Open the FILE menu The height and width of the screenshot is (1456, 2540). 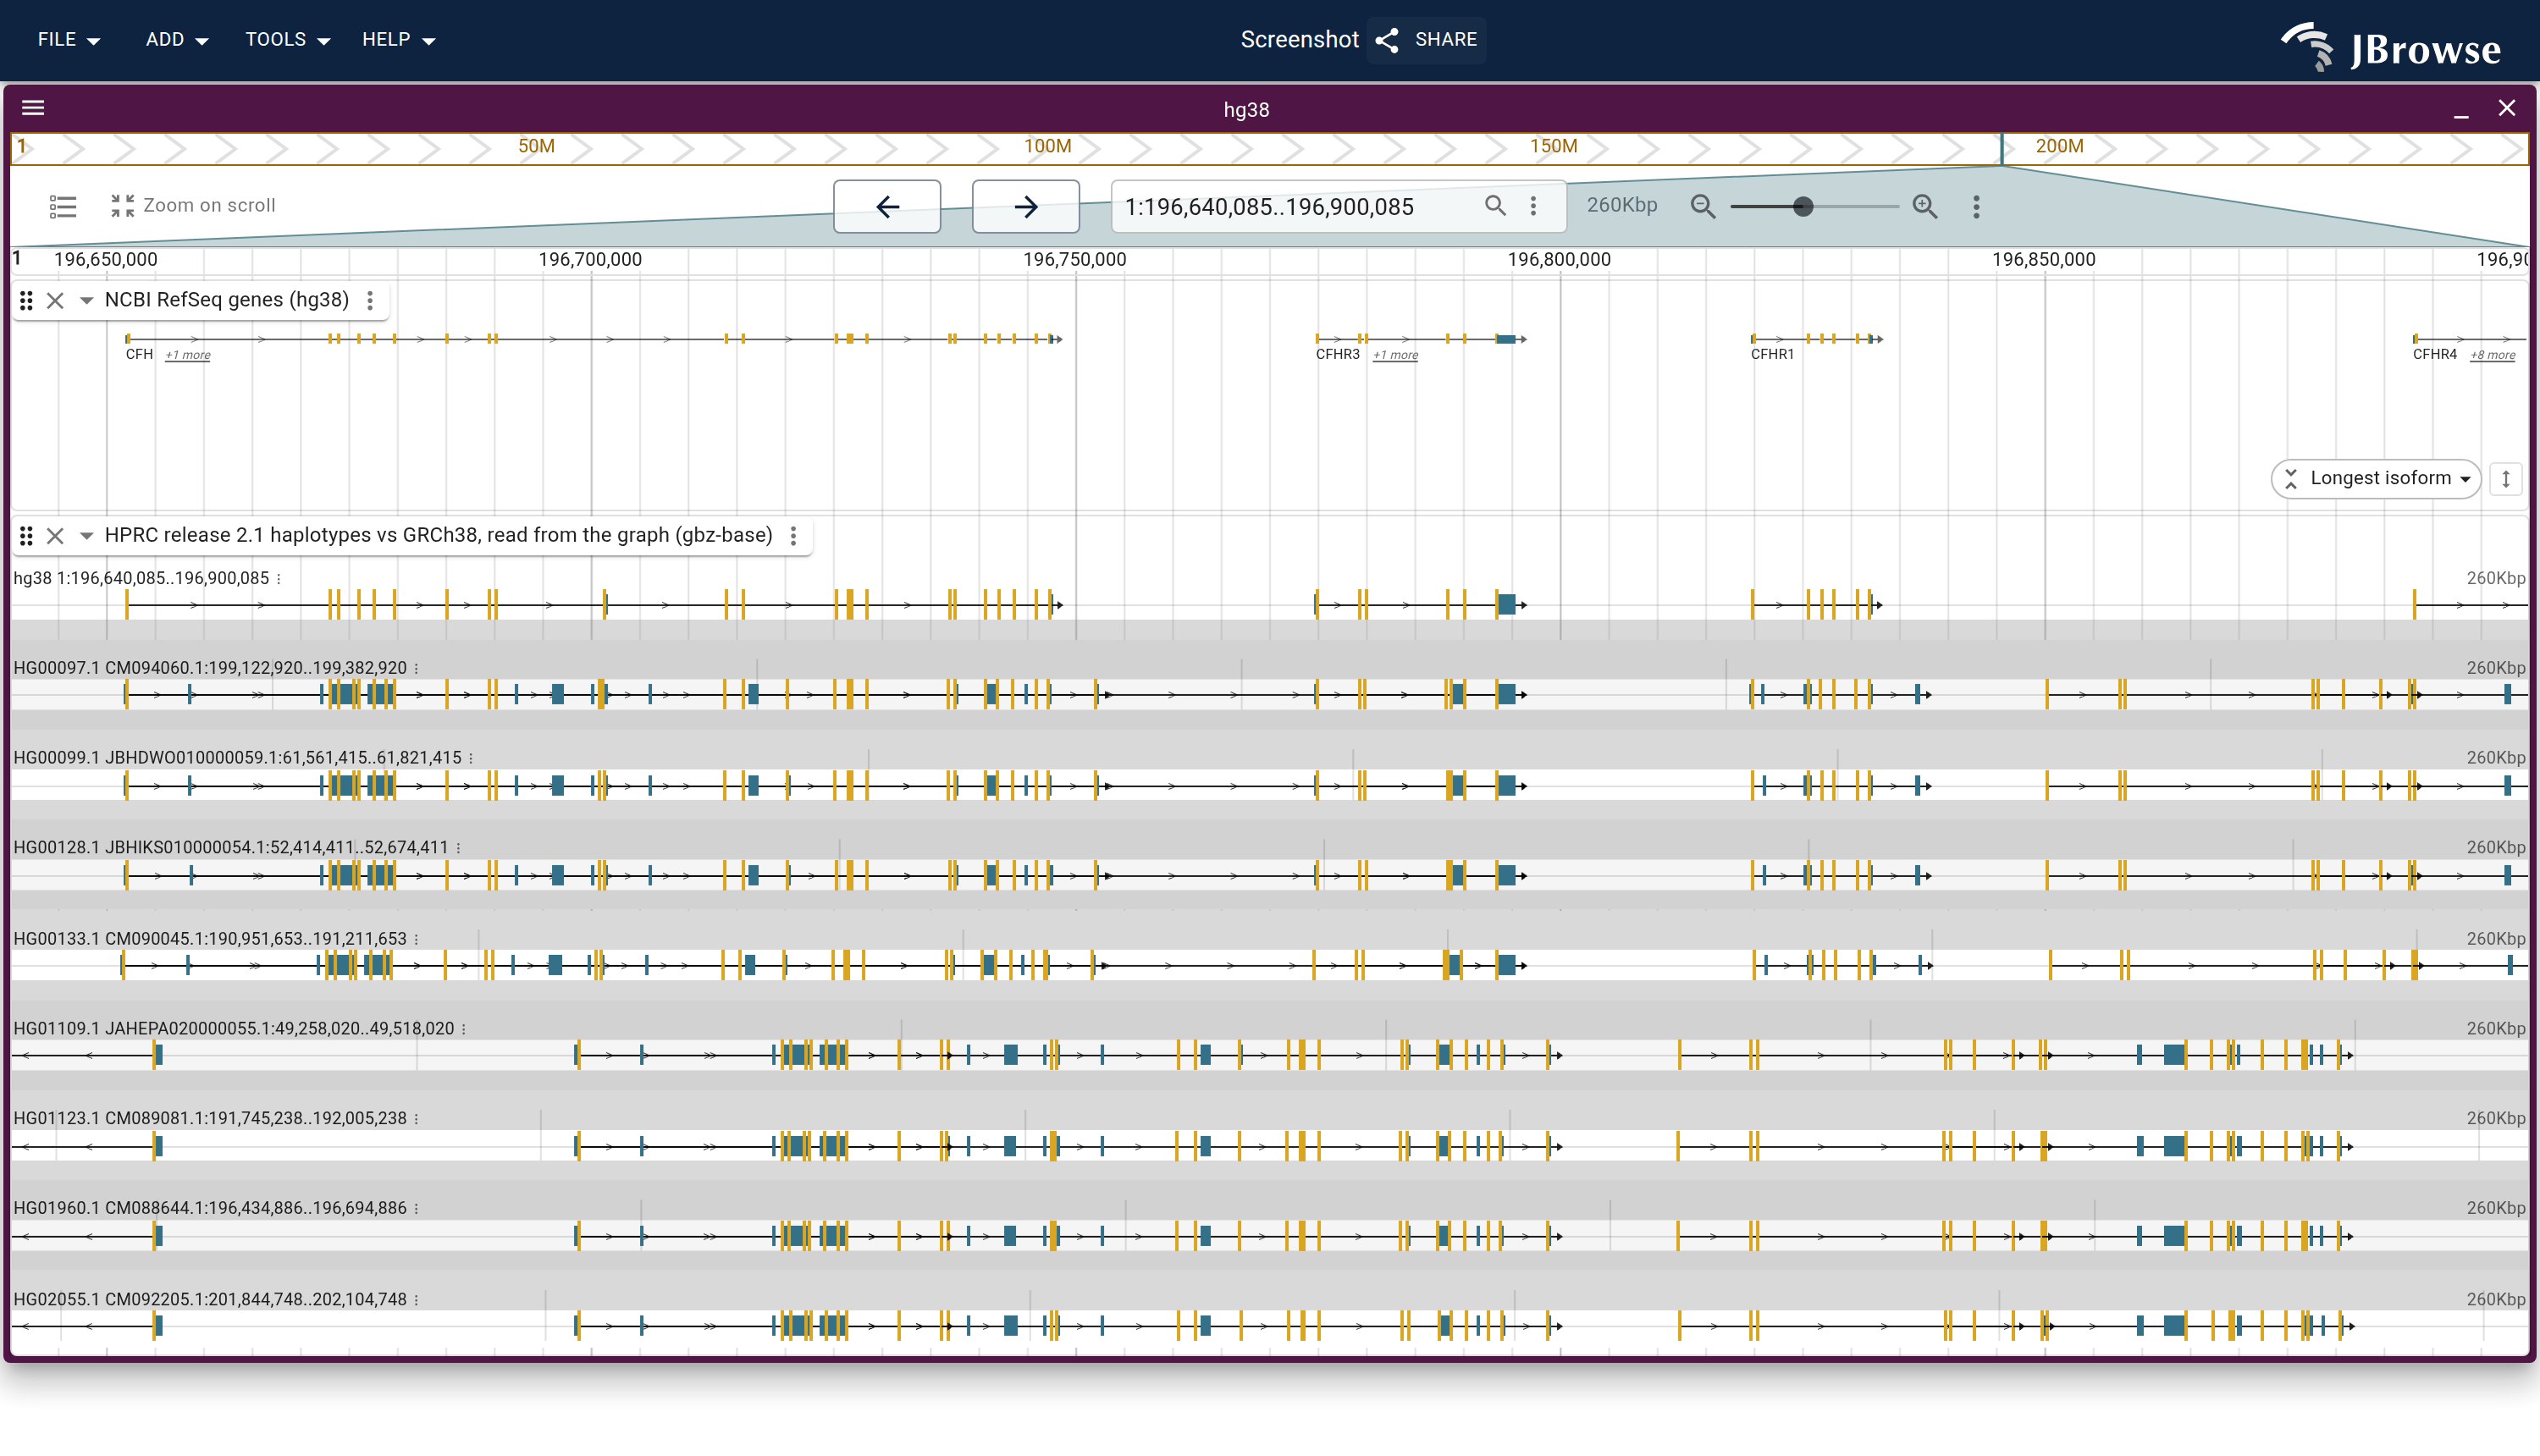68,40
